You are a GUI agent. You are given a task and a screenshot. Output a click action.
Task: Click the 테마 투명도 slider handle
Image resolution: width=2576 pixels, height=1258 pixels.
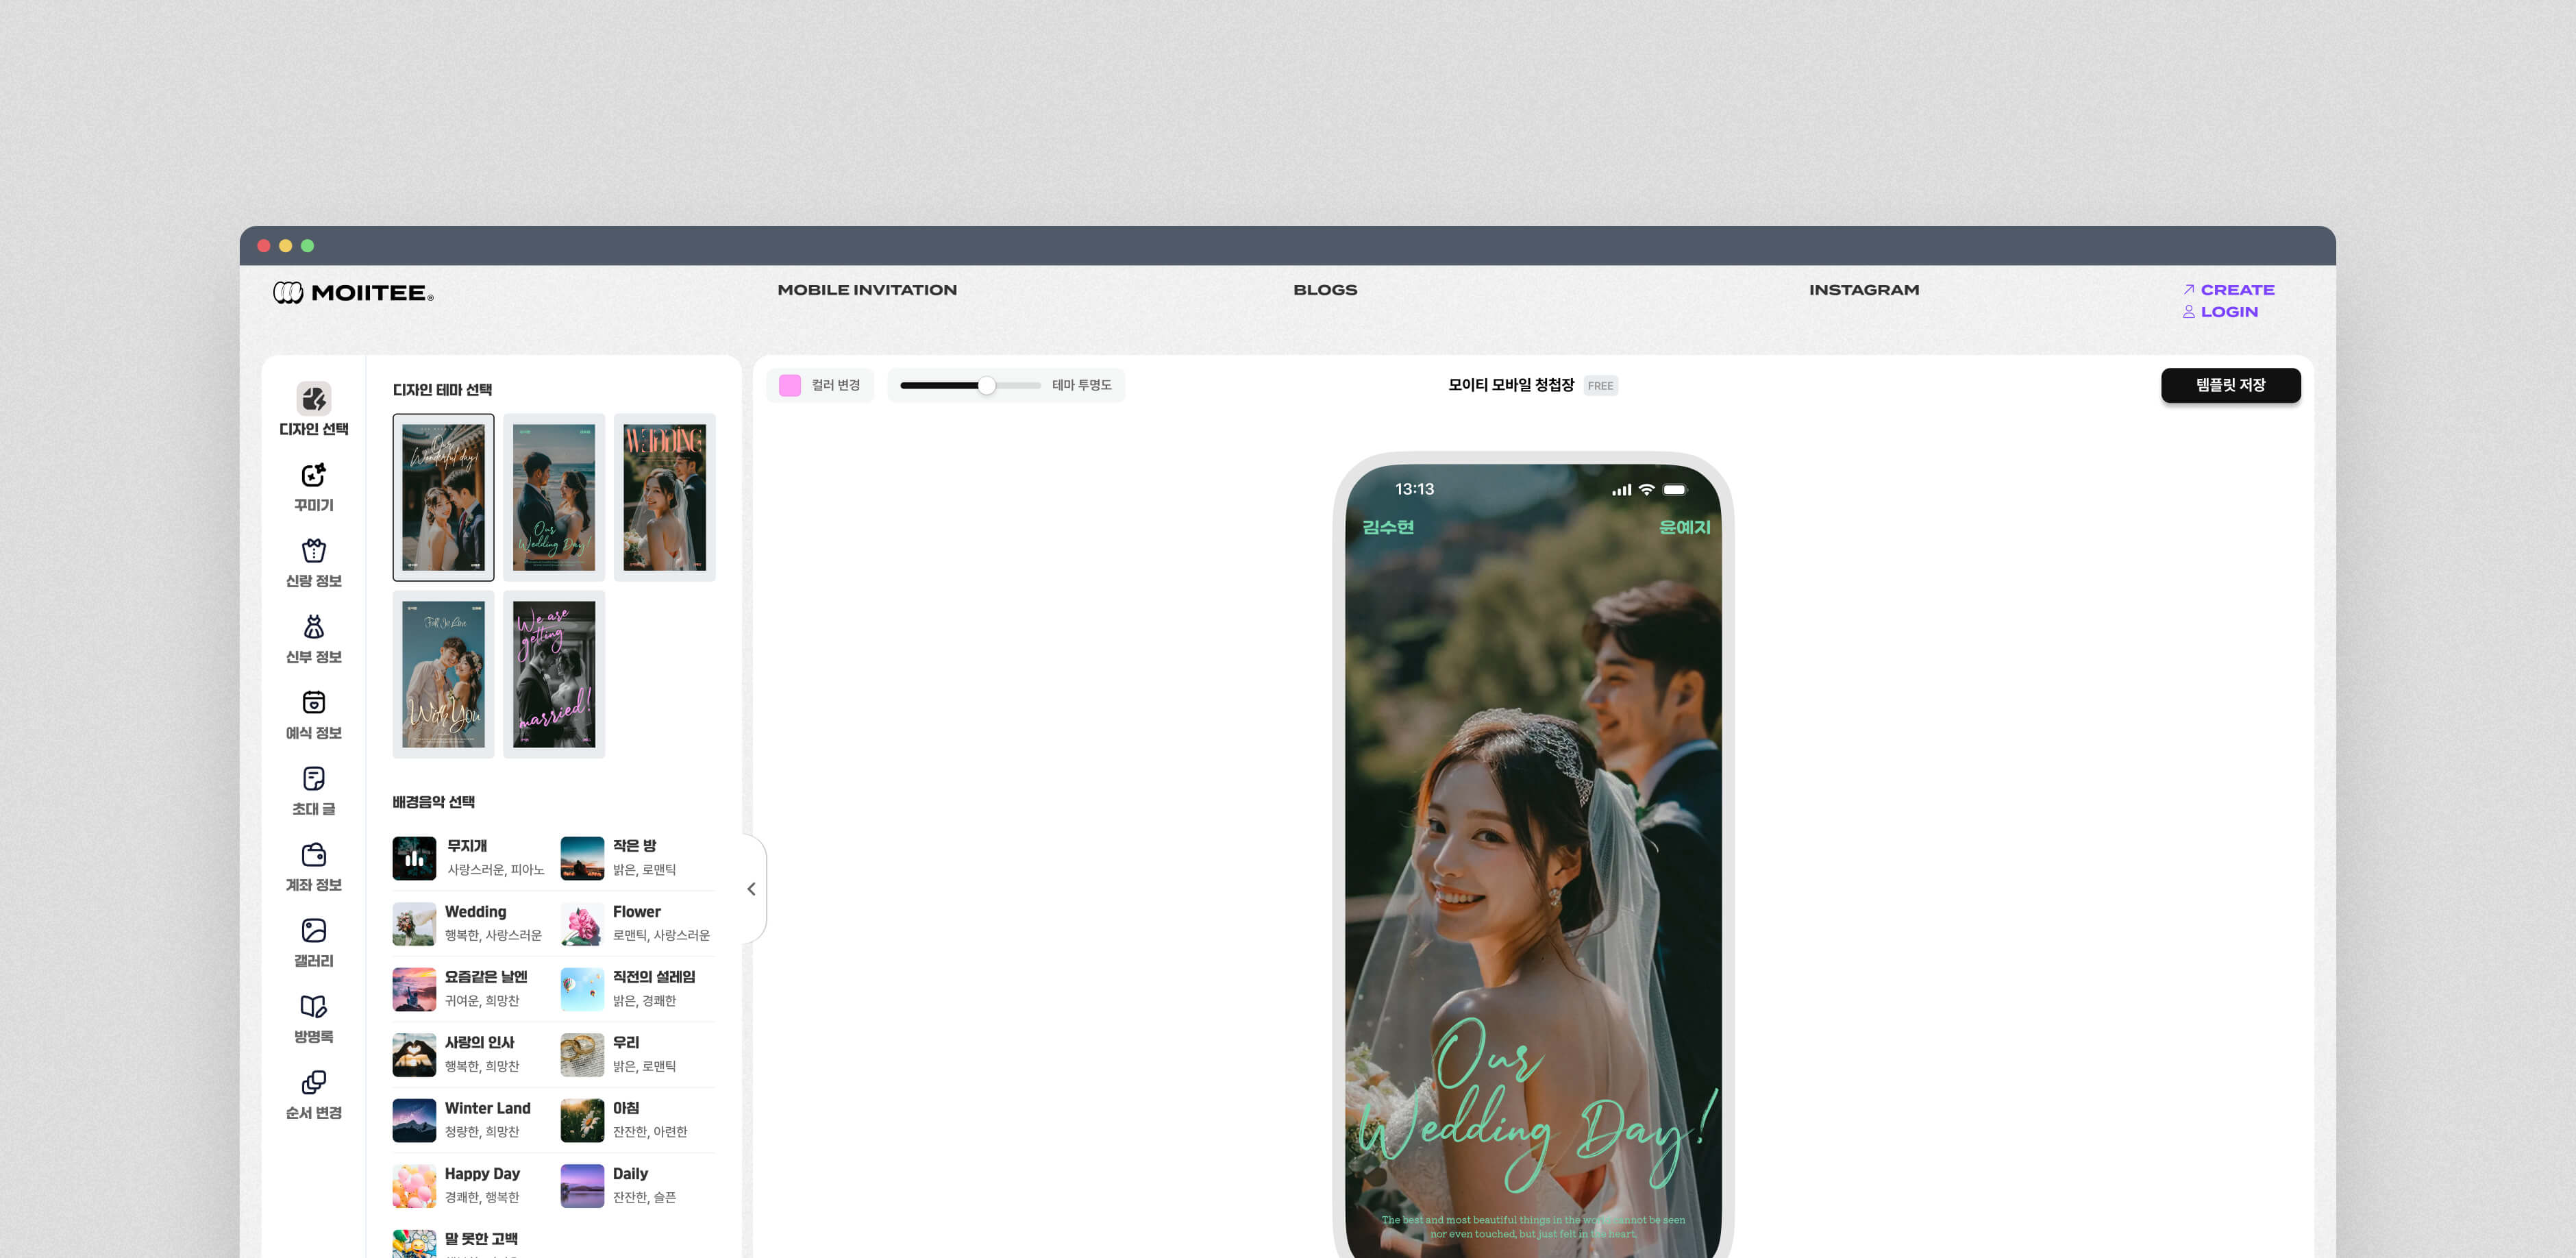click(x=986, y=385)
